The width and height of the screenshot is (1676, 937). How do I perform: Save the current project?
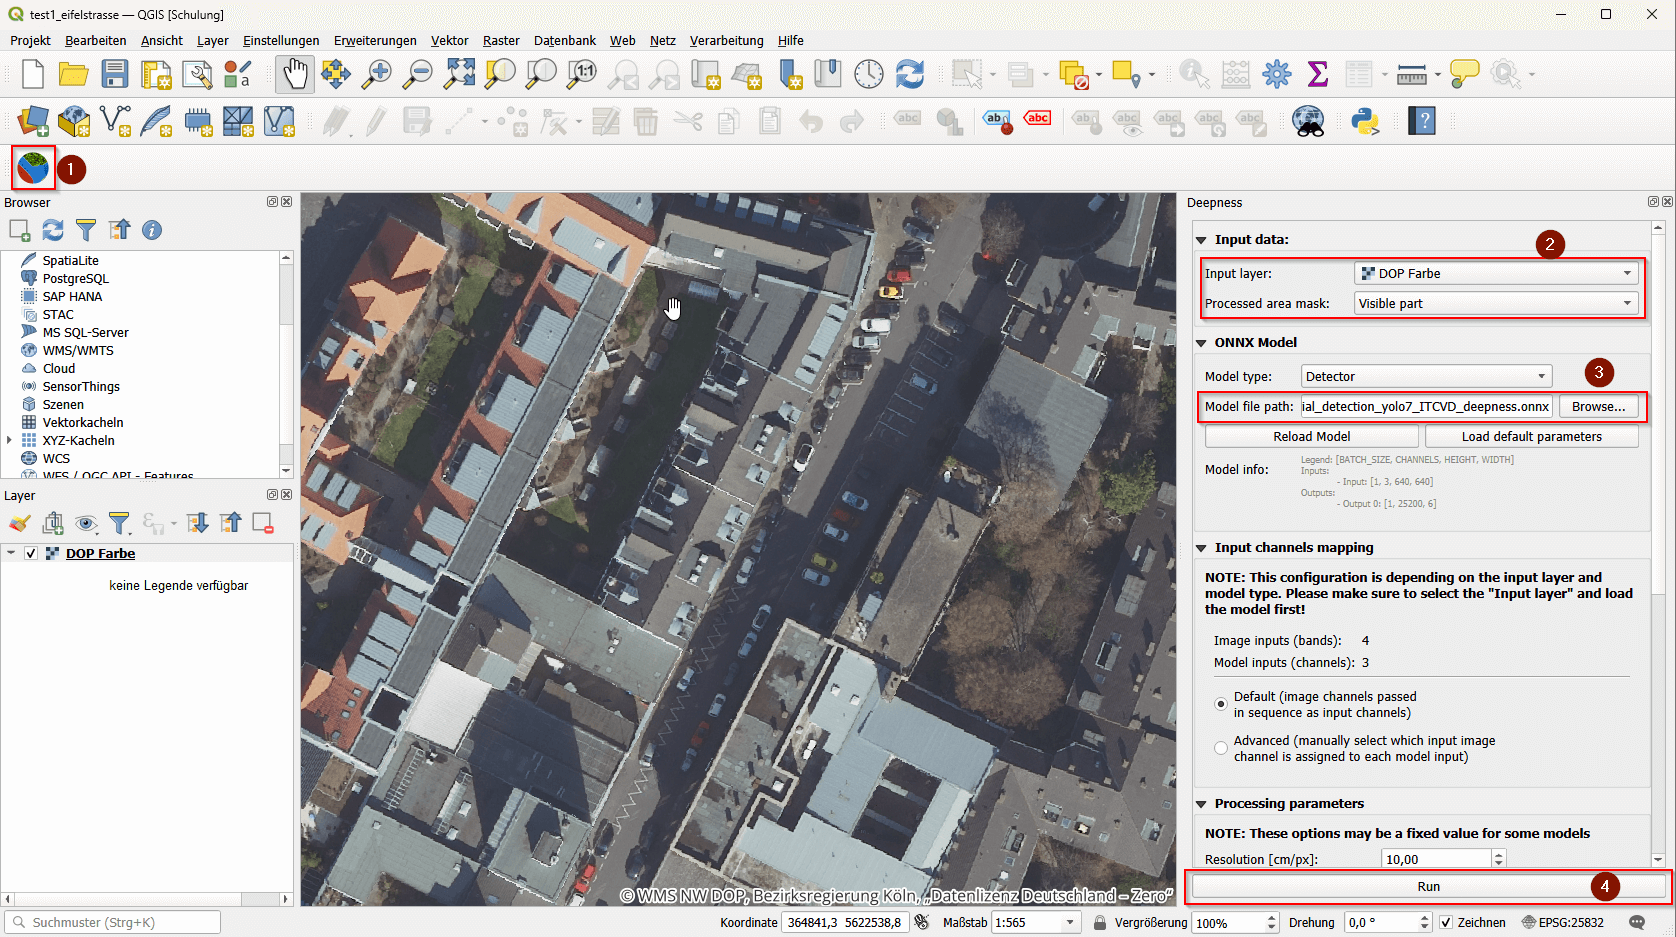click(x=115, y=73)
